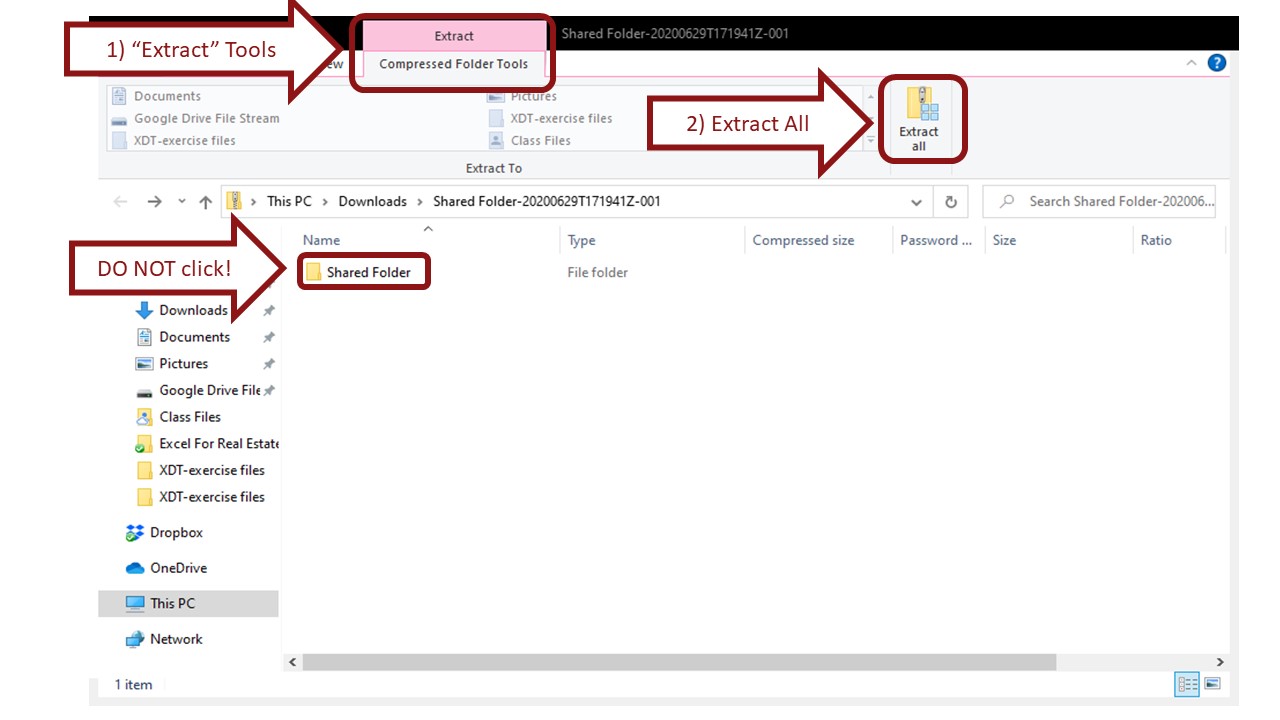Screen dimensions: 1280x720
Task: Go forward with the arrow button
Action: pyautogui.click(x=154, y=201)
